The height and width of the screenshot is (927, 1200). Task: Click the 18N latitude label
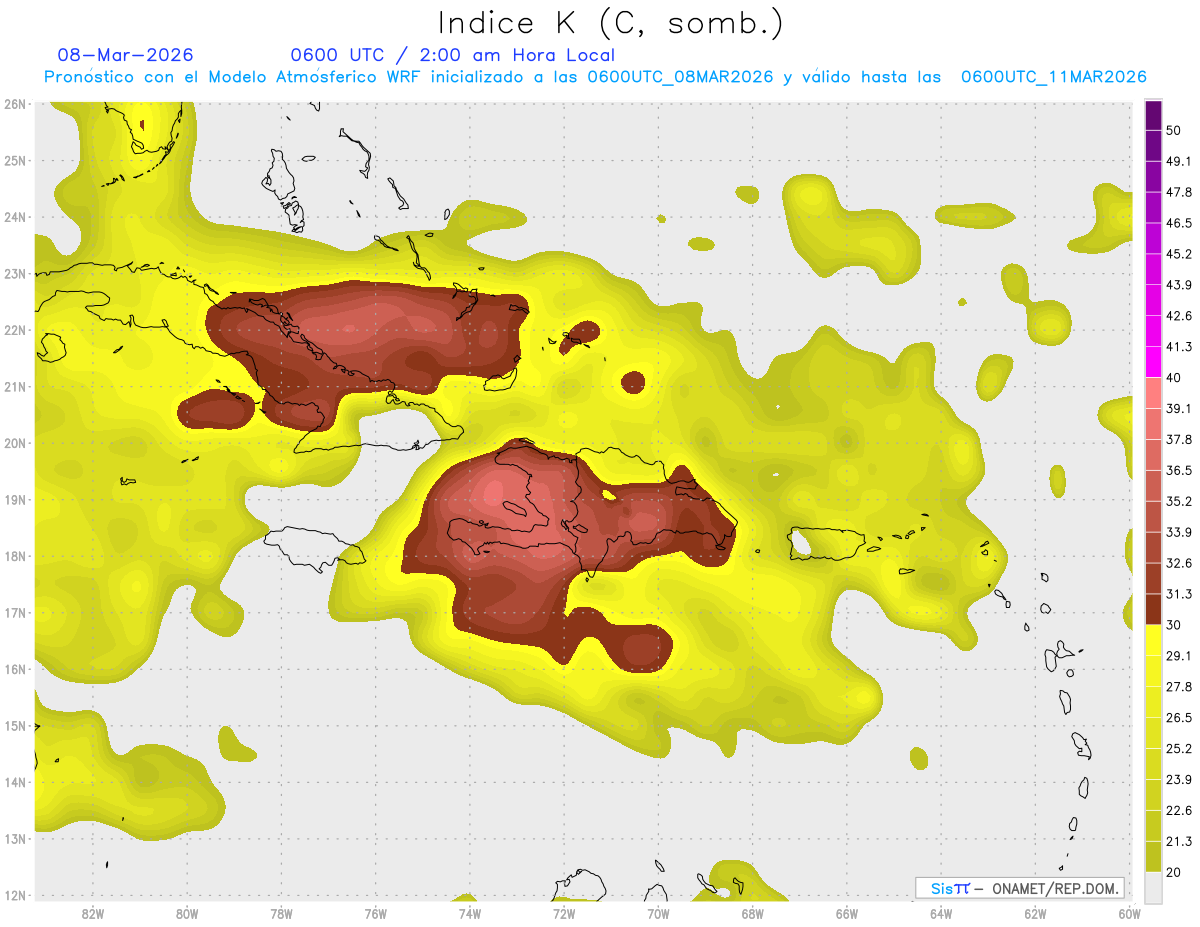15,556
